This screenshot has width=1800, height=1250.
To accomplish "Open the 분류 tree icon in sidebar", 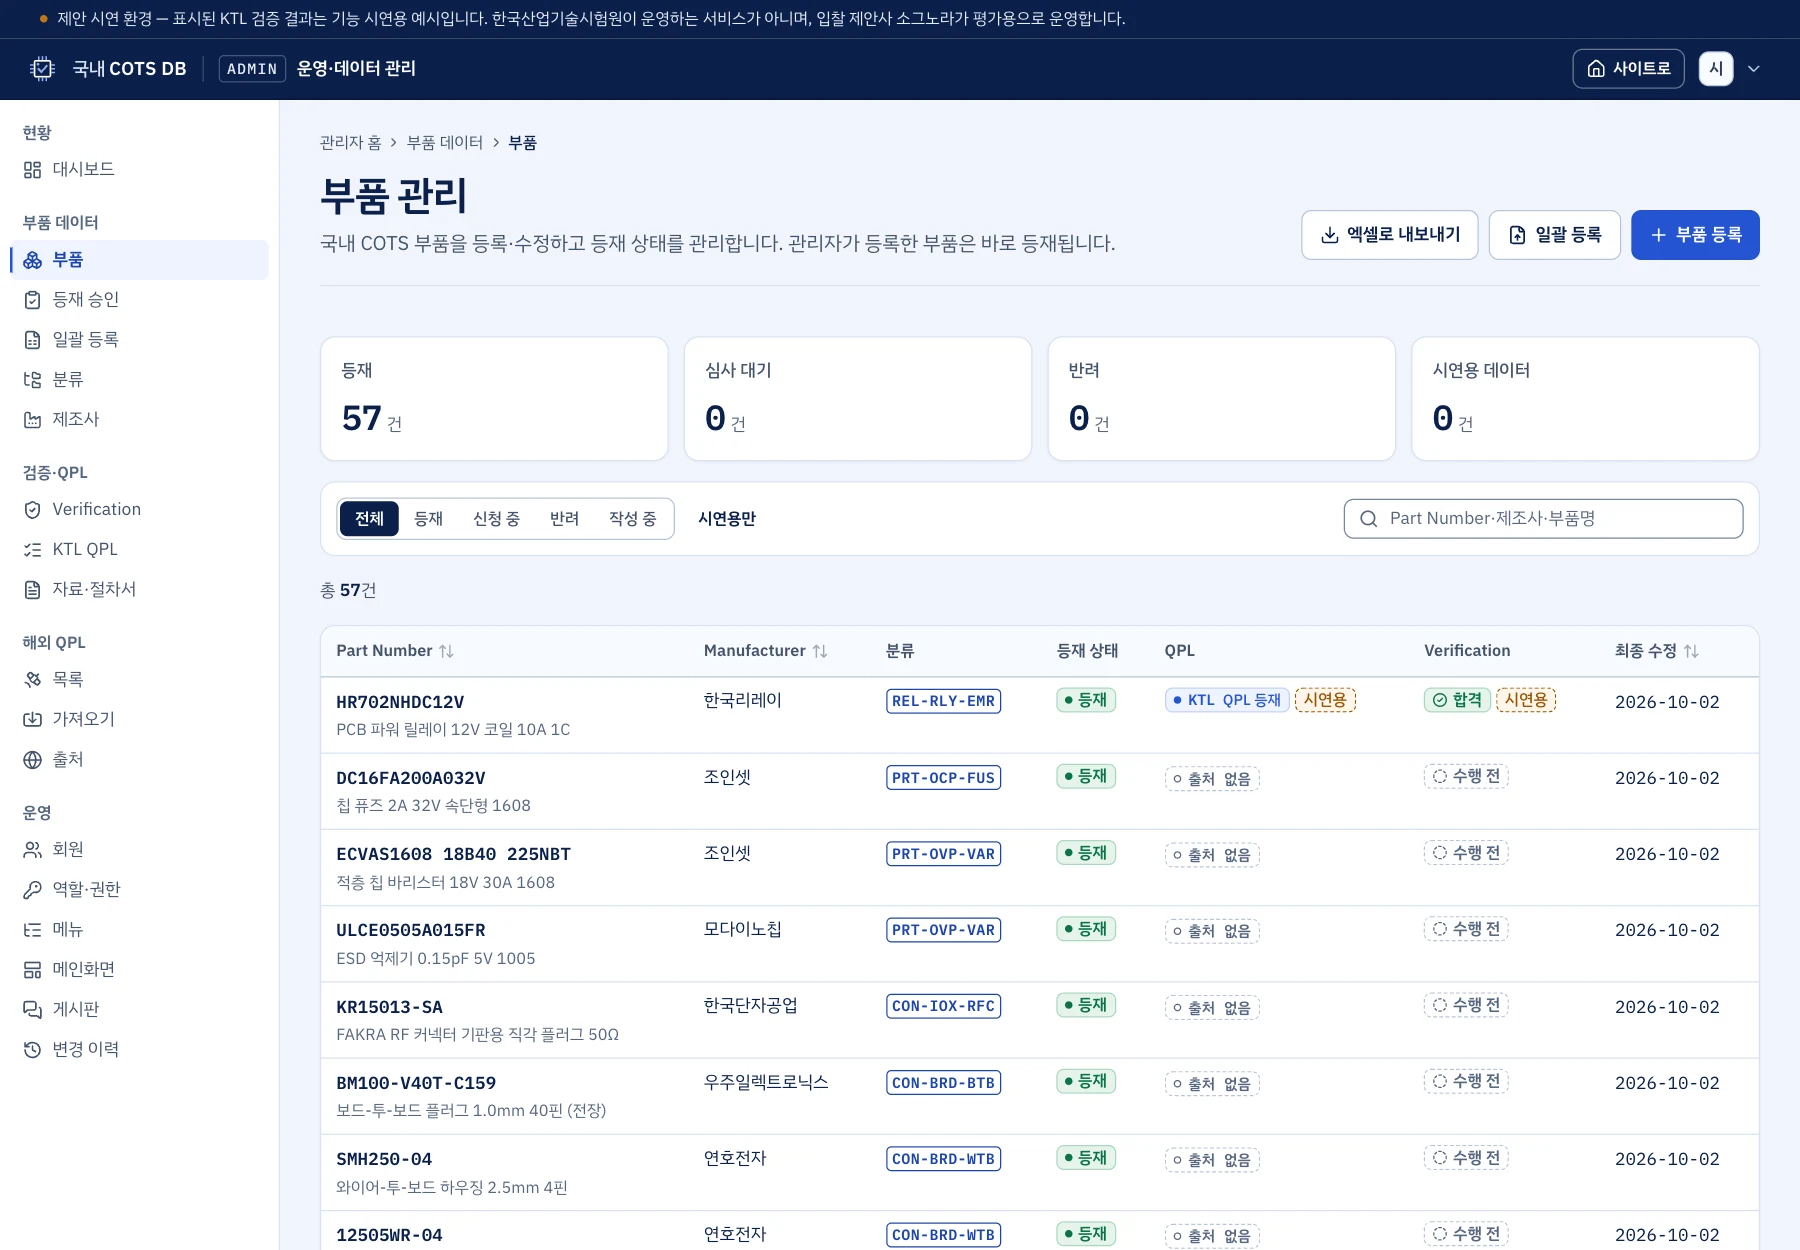I will [32, 380].
